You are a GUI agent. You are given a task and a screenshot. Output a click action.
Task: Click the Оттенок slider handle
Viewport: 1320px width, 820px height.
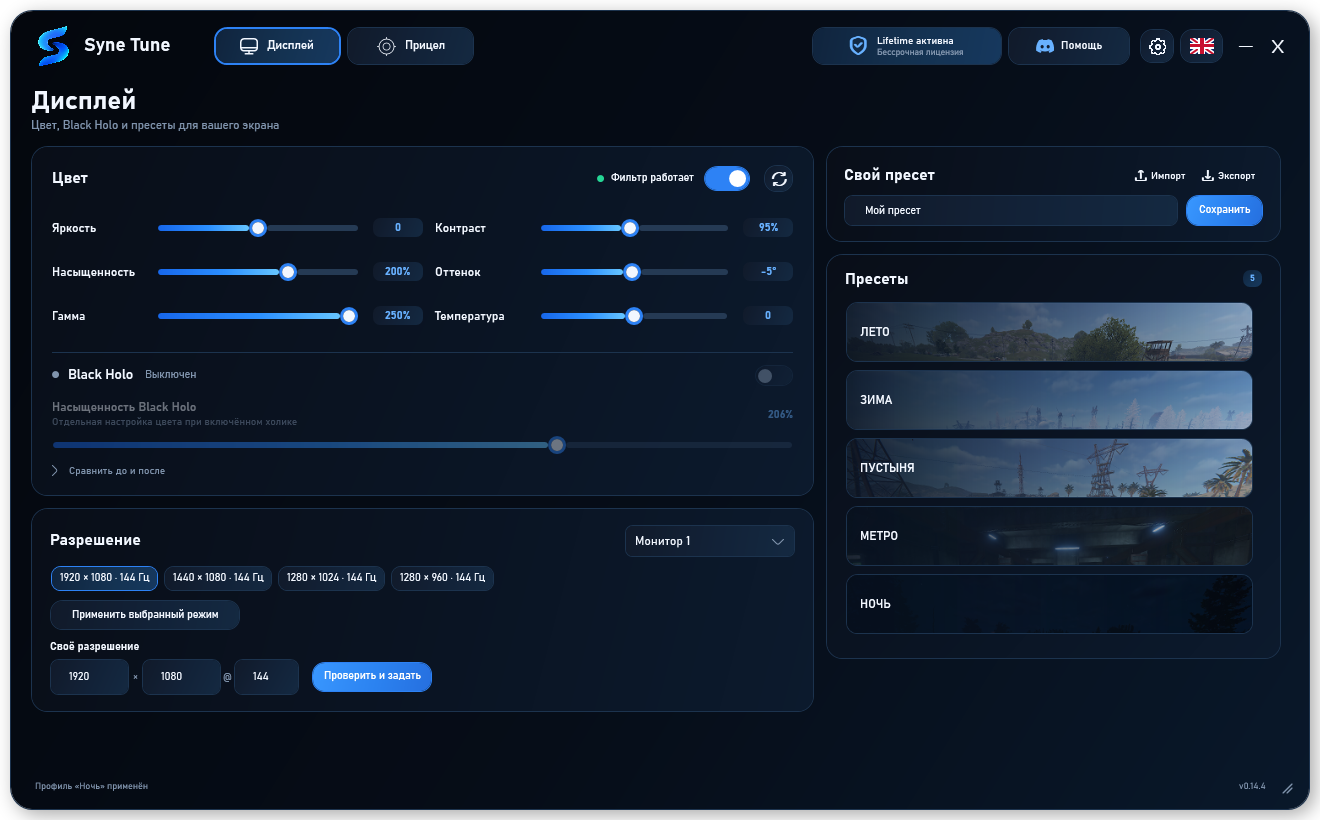[x=632, y=272]
